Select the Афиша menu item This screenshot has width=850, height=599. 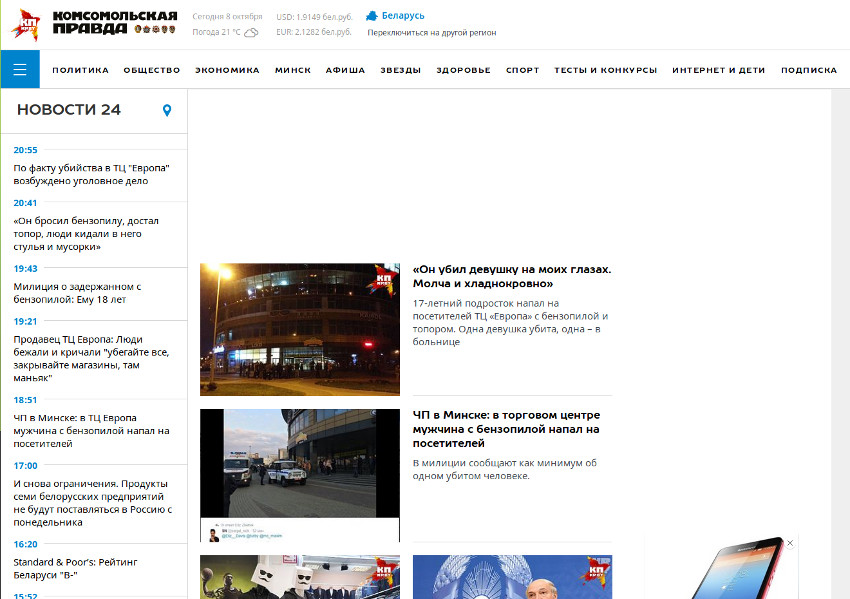(345, 70)
